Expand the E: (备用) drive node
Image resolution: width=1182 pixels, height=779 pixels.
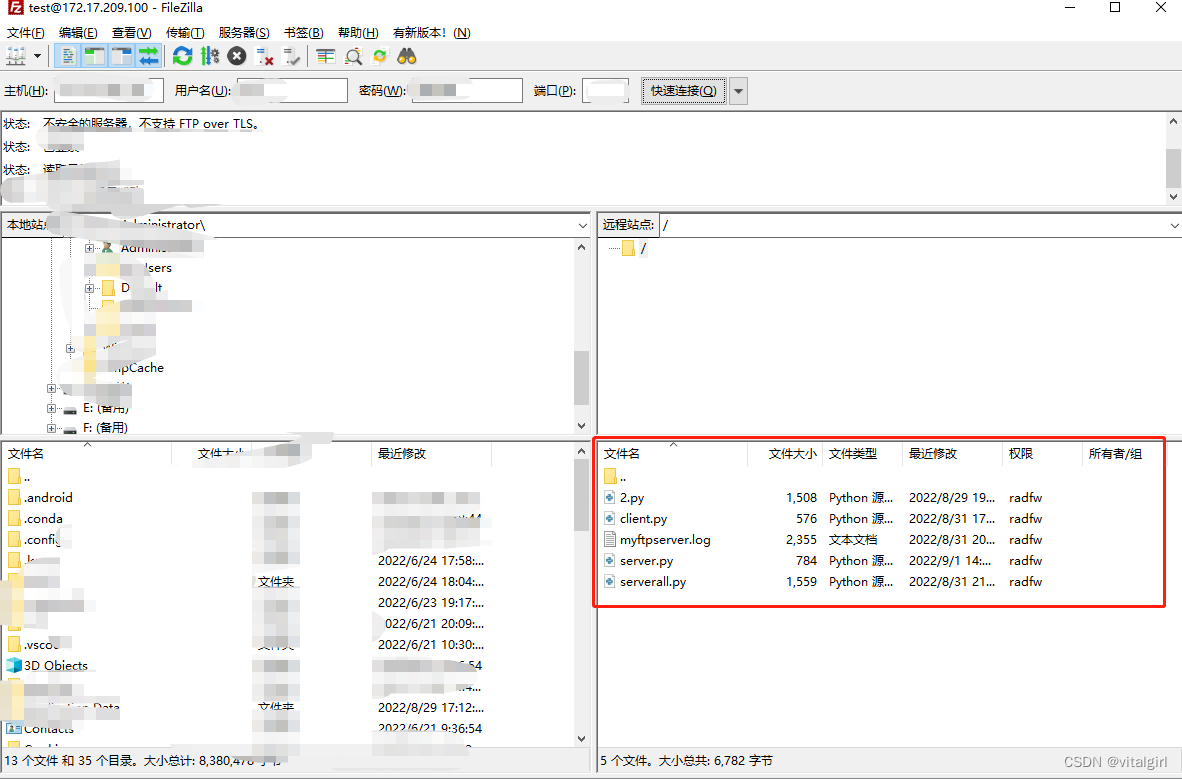(51, 408)
